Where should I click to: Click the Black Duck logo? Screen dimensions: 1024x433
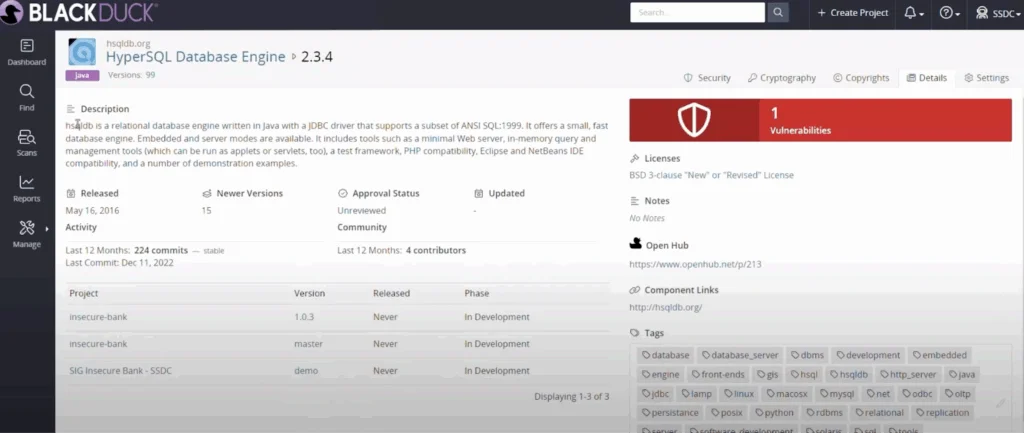click(x=79, y=12)
